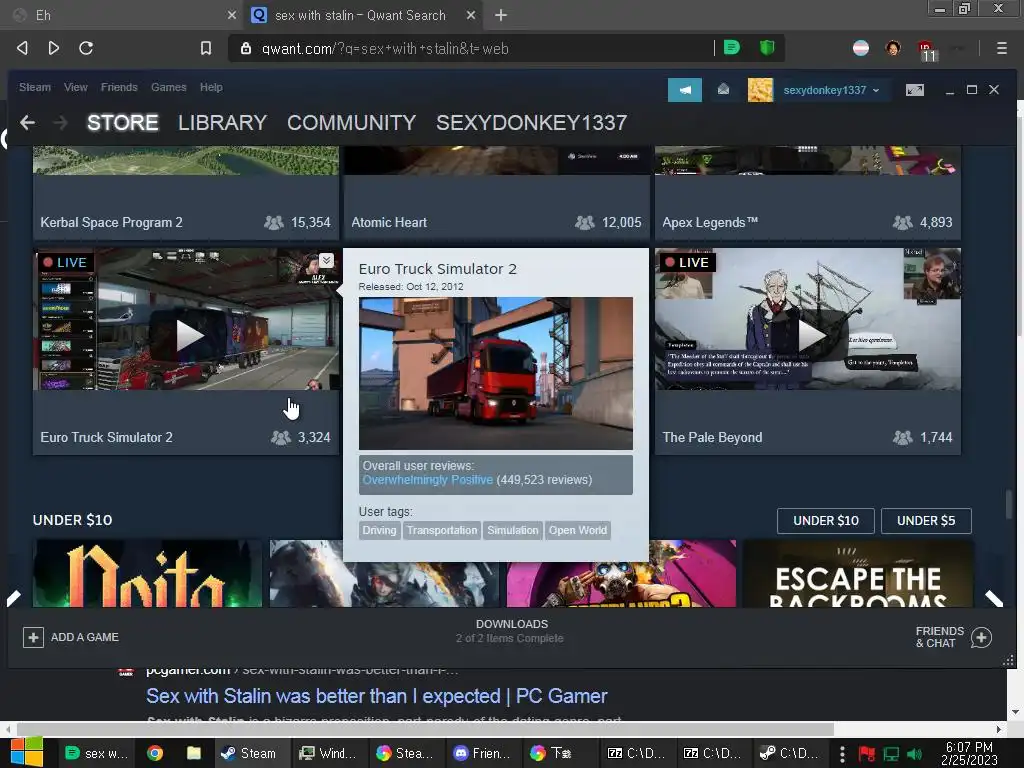Show previous carousel items with left arrow
The width and height of the screenshot is (1024, 768).
tap(14, 598)
